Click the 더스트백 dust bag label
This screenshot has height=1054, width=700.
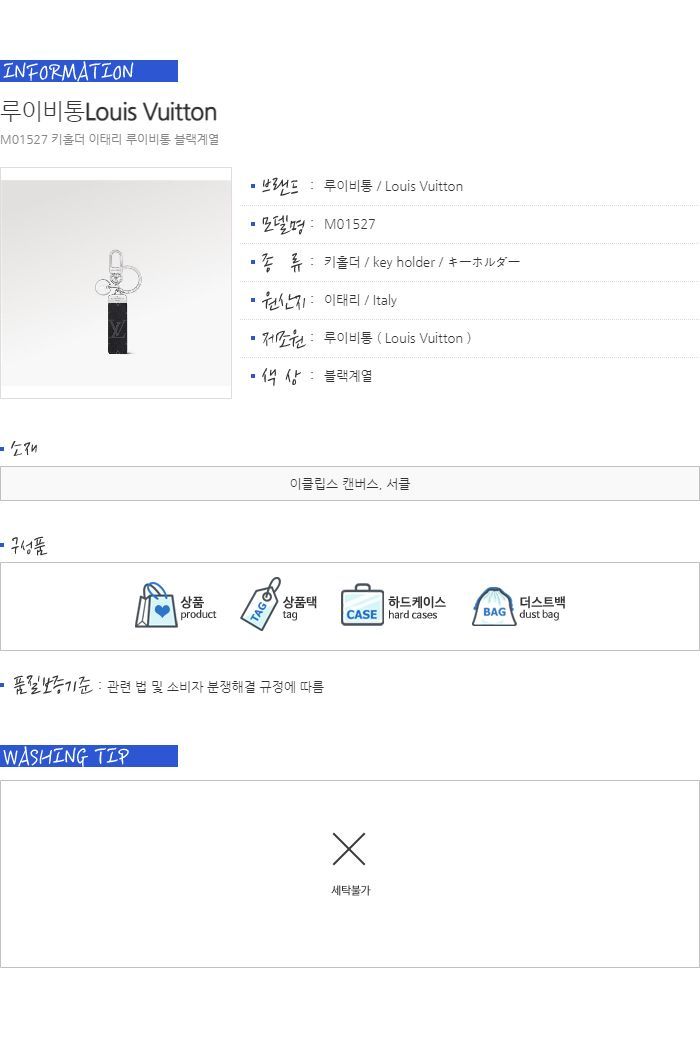pos(542,608)
